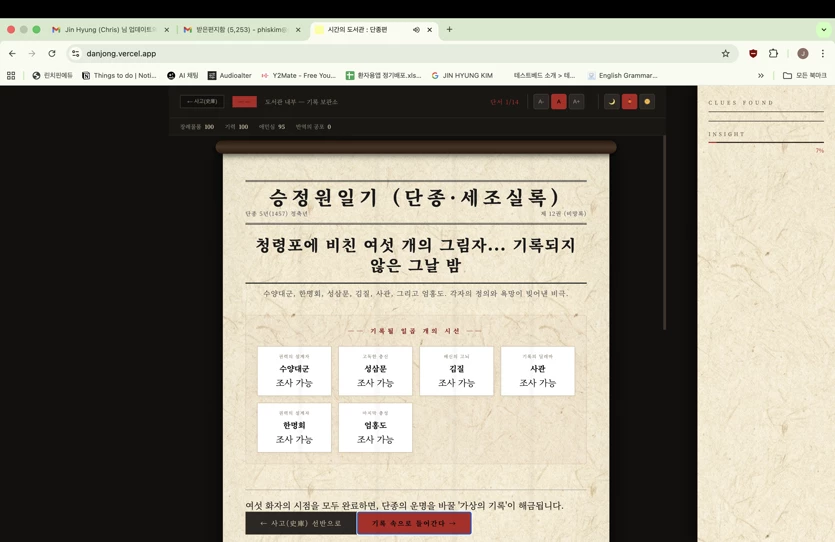Open the 환자용앱 정기배포 spreadsheet bookmark
Image resolution: width=835 pixels, height=542 pixels.
[383, 76]
